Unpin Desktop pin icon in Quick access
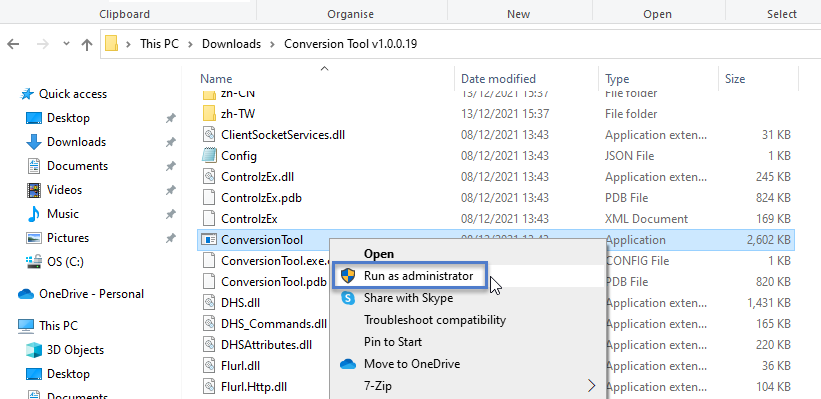The width and height of the screenshot is (821, 399). click(x=170, y=118)
